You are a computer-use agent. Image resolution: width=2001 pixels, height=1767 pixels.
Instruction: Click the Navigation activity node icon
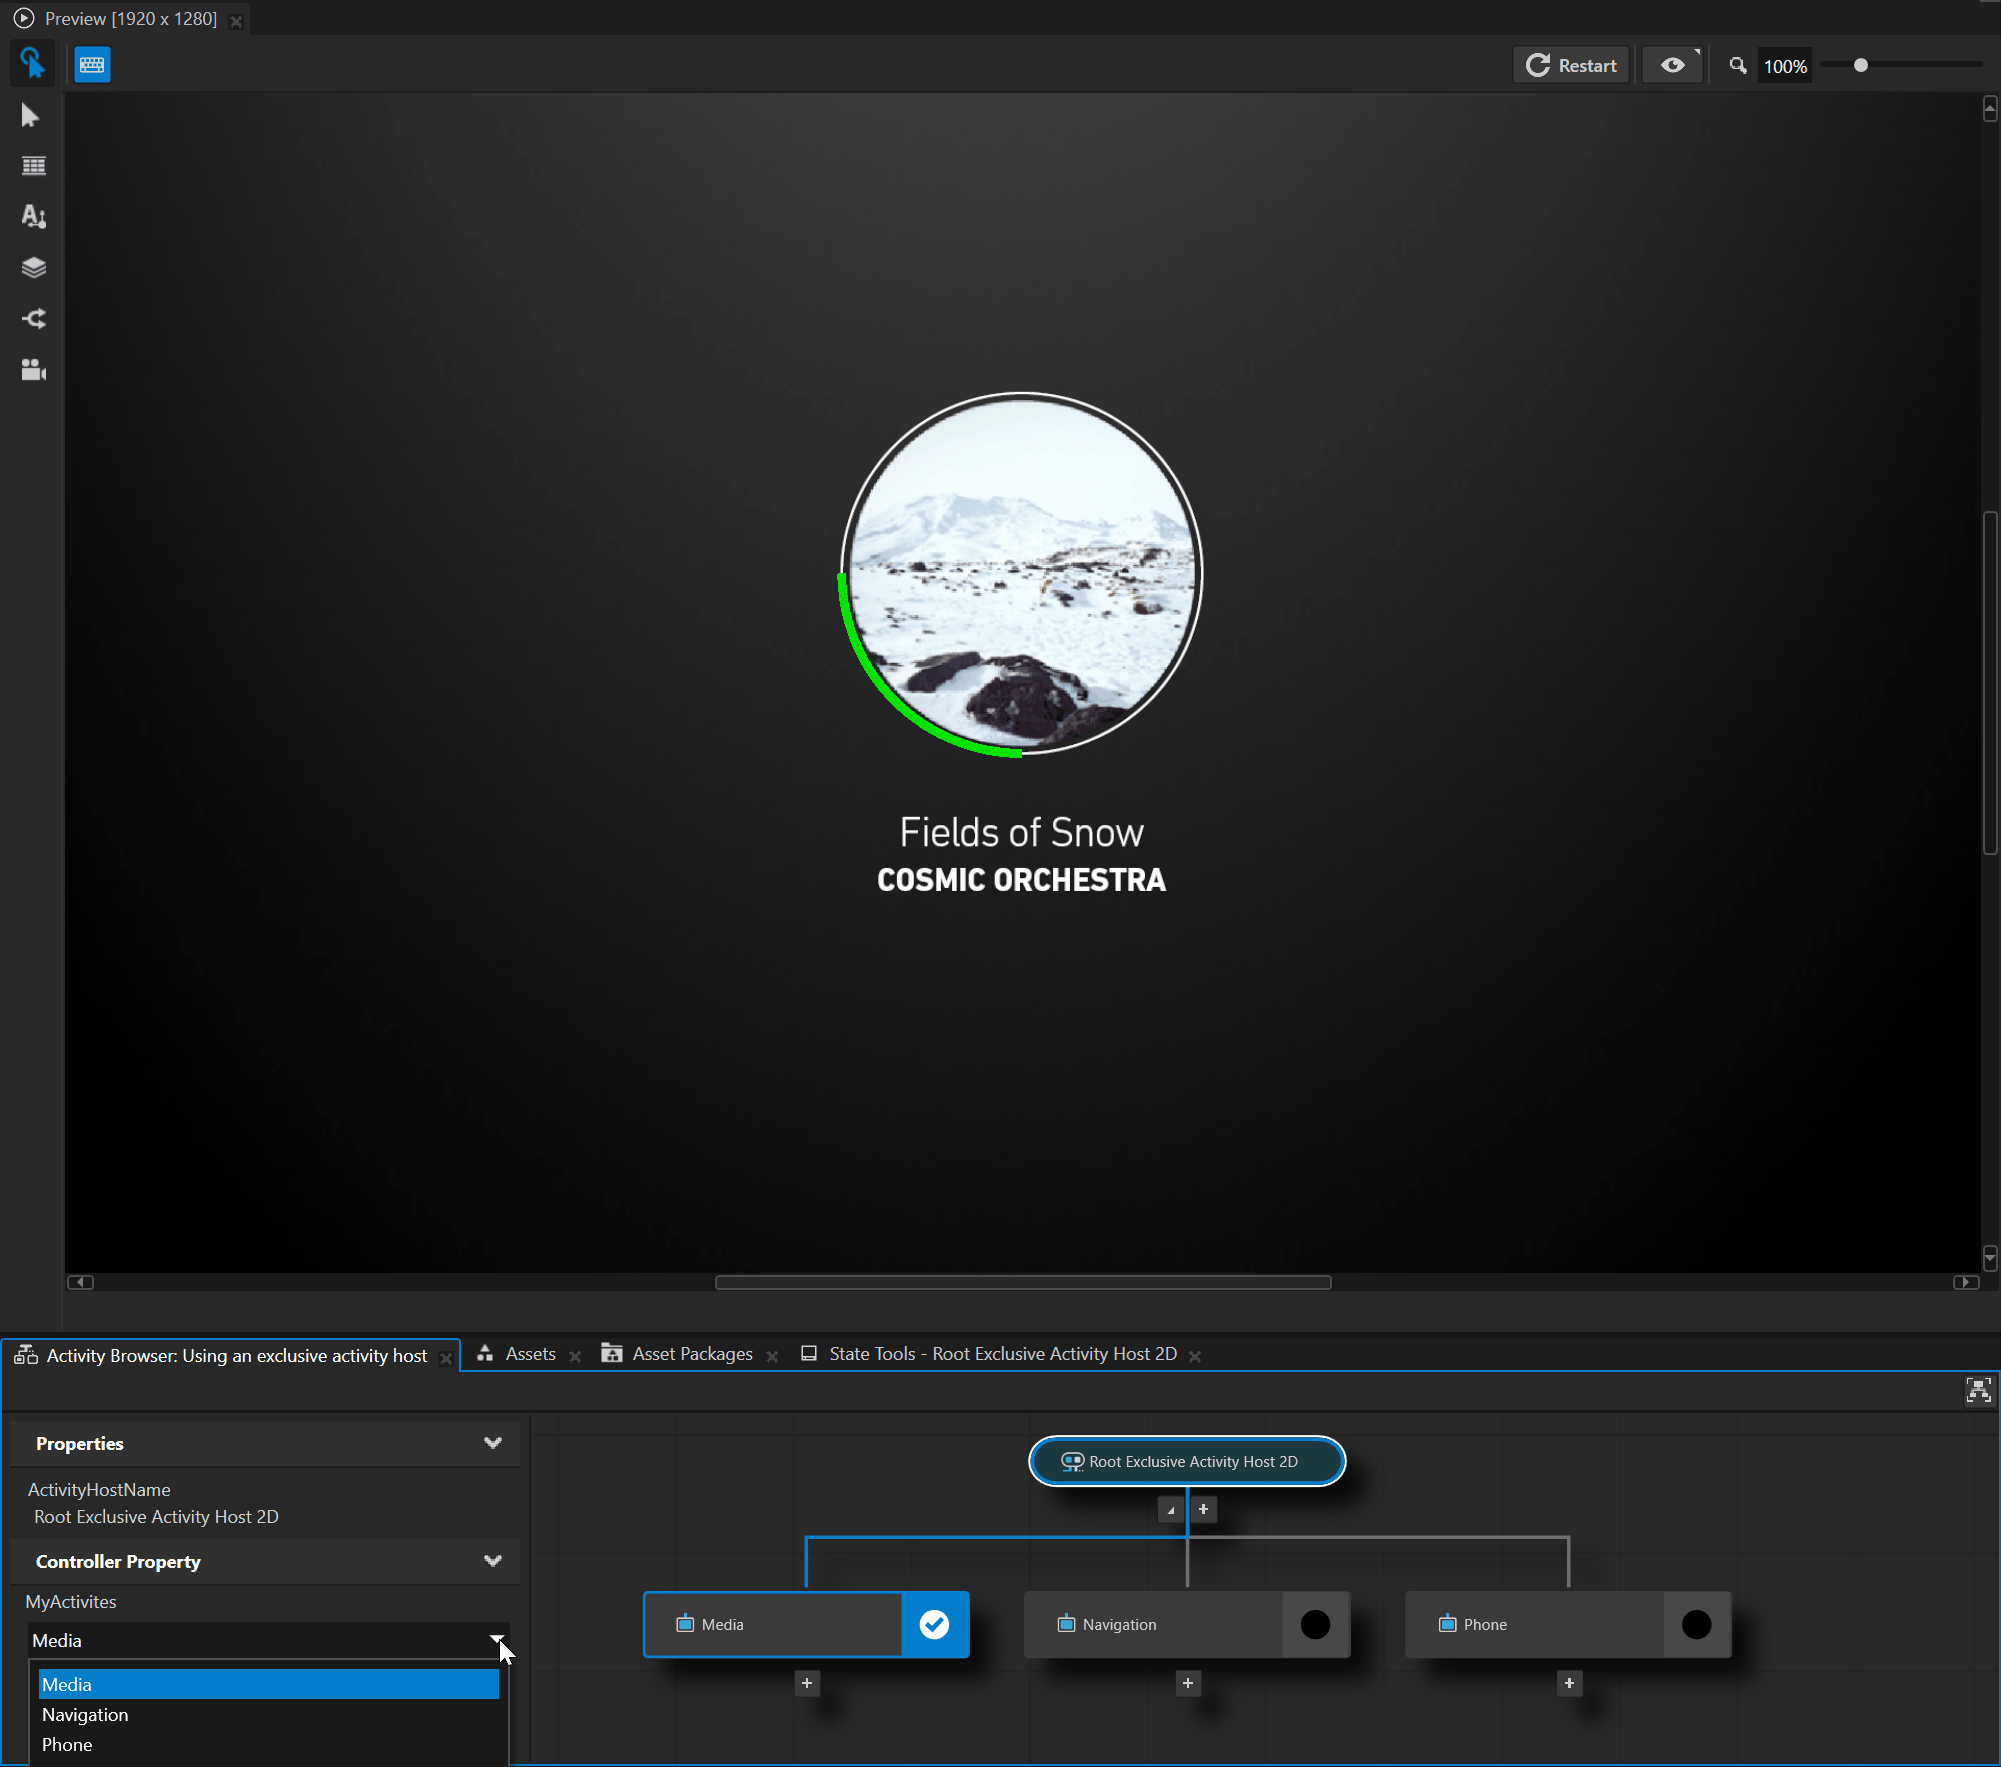tap(1064, 1624)
